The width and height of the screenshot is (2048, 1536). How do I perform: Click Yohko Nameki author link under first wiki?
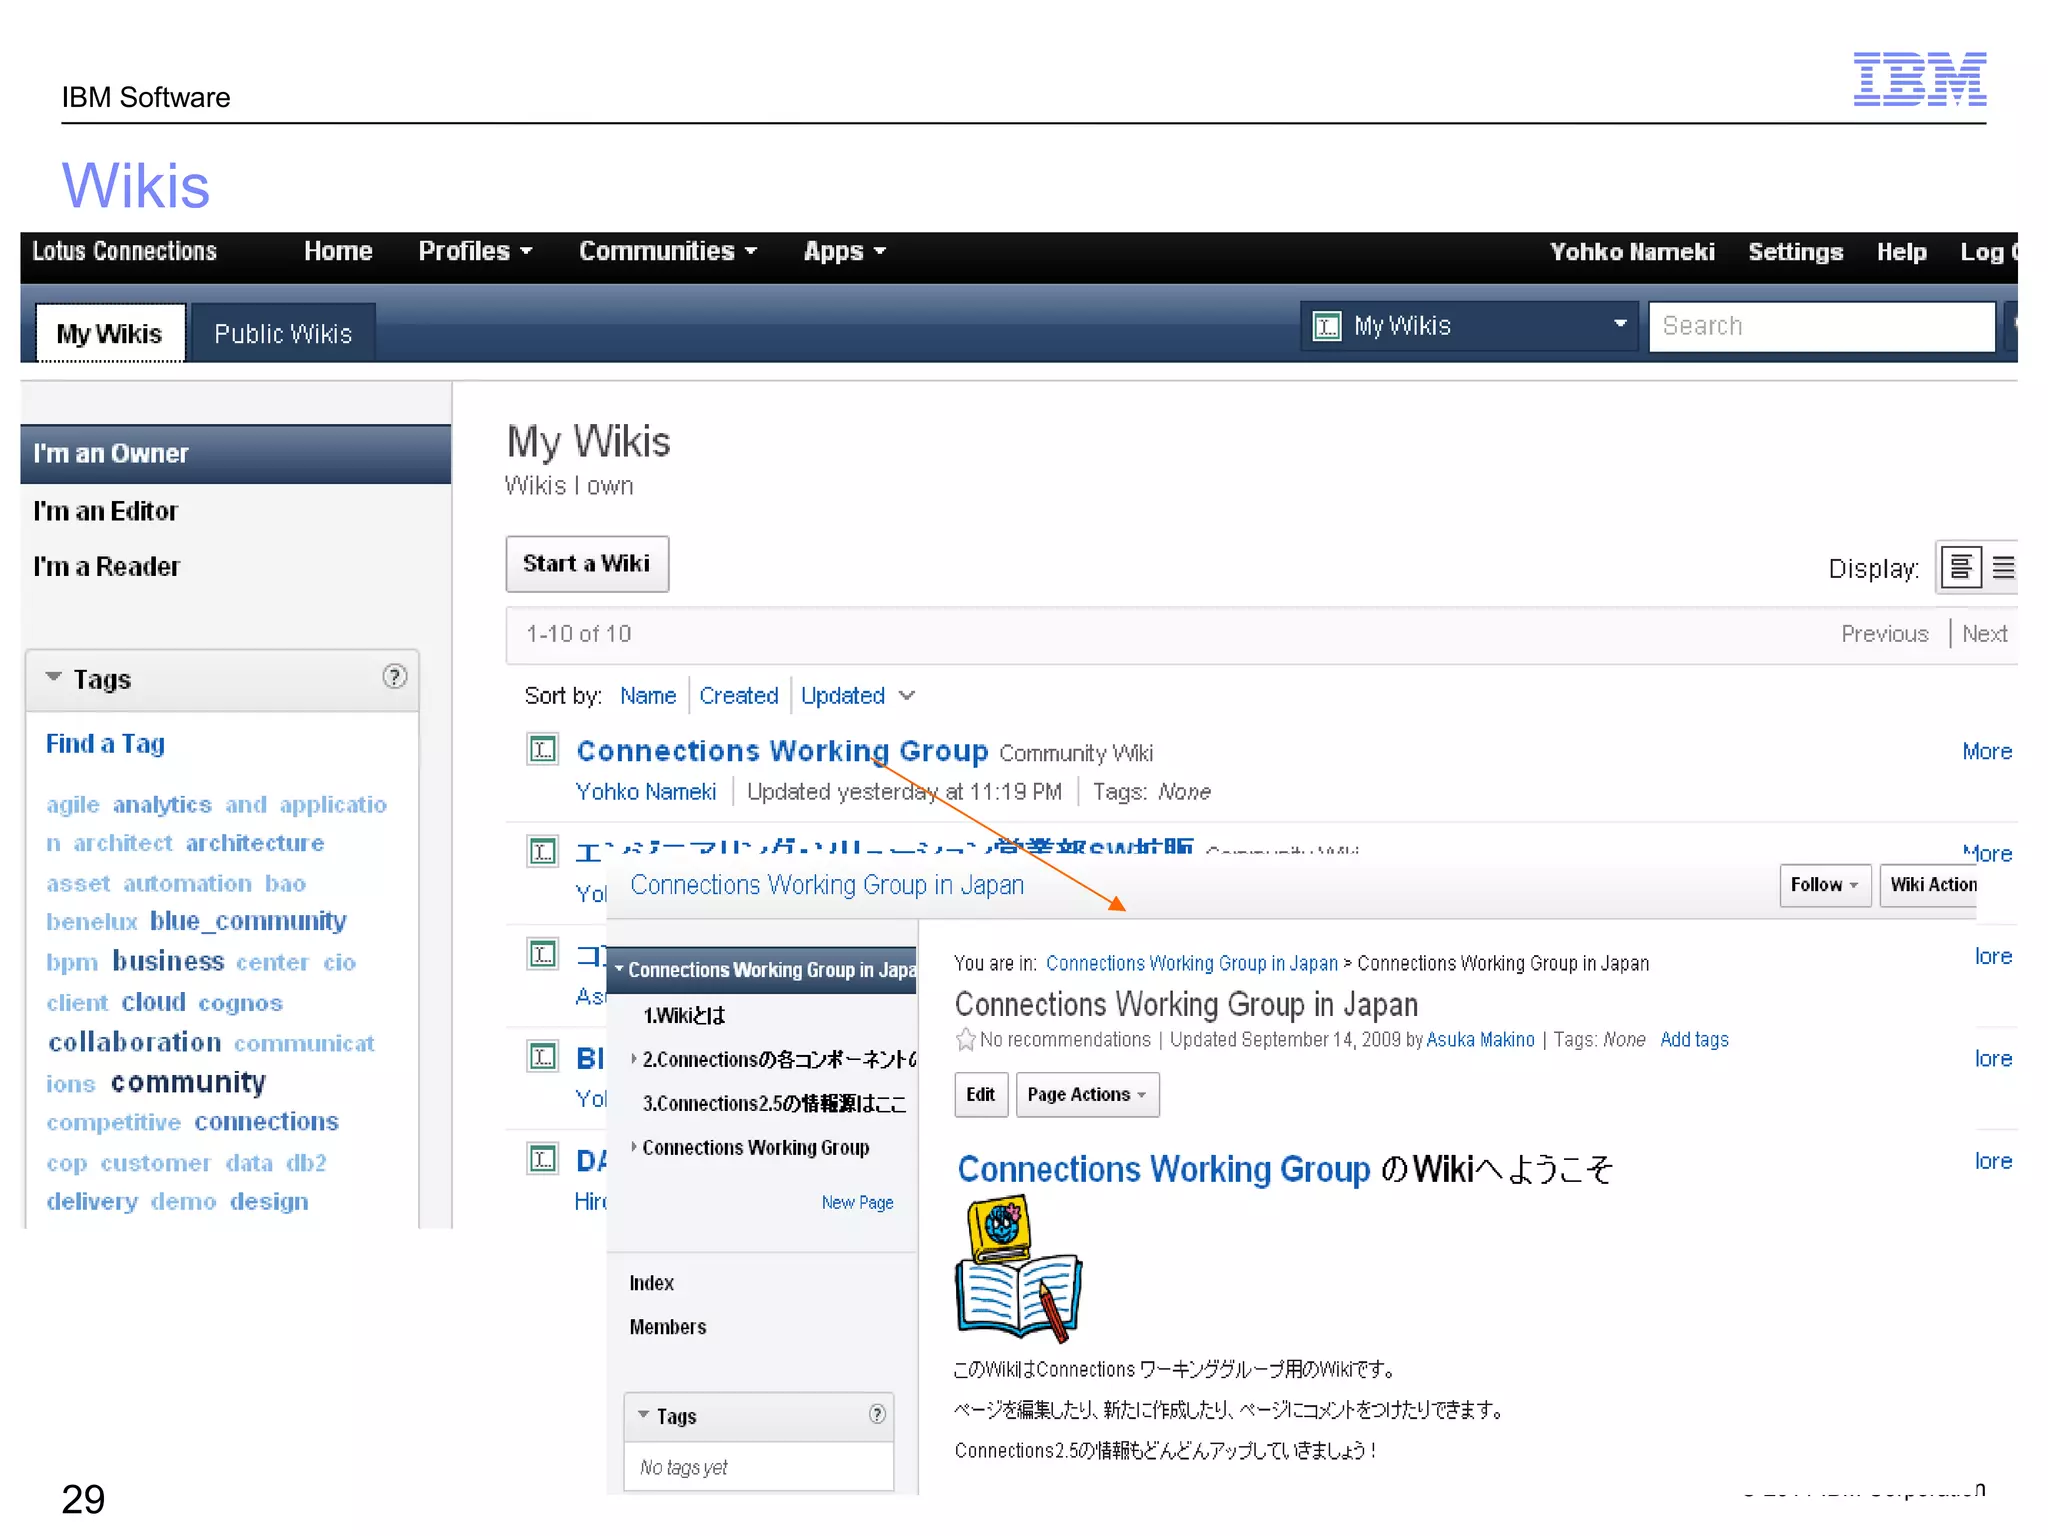(x=646, y=792)
